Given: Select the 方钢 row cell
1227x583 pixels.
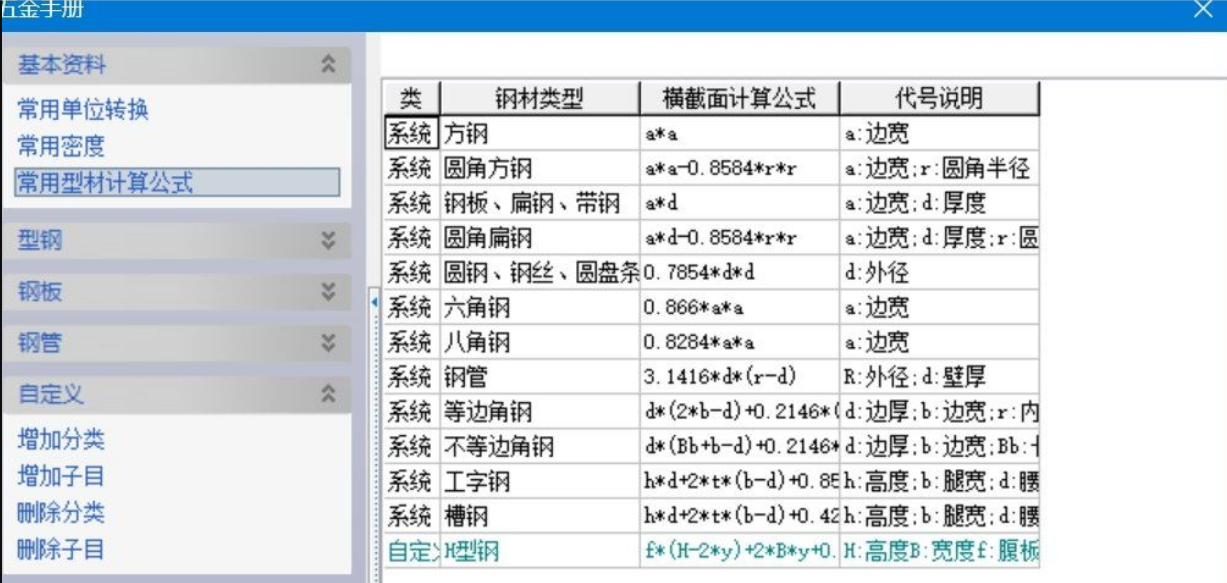Looking at the screenshot, I should (539, 133).
